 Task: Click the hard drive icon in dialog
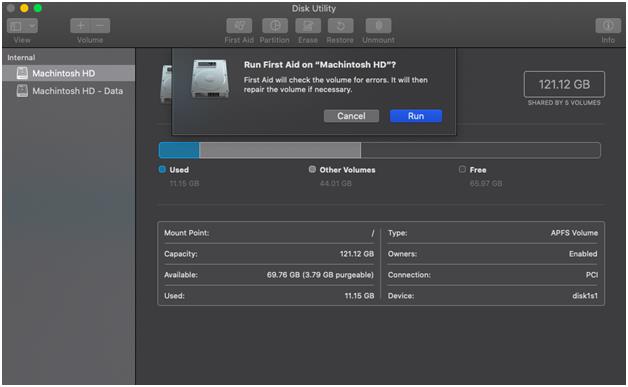[x=210, y=79]
